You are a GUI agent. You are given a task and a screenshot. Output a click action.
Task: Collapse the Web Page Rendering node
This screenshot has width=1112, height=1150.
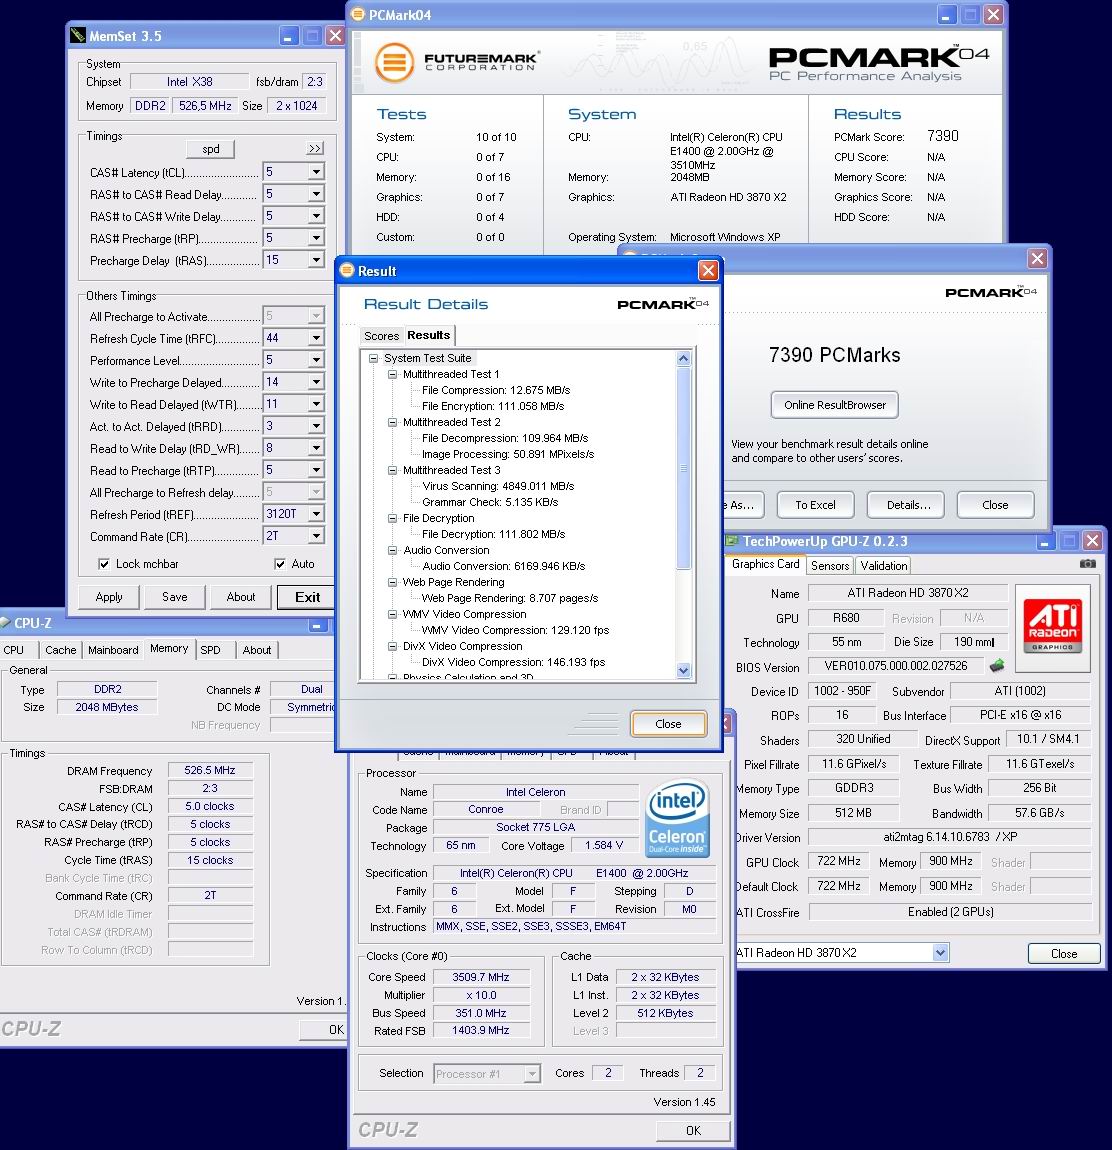click(x=392, y=582)
